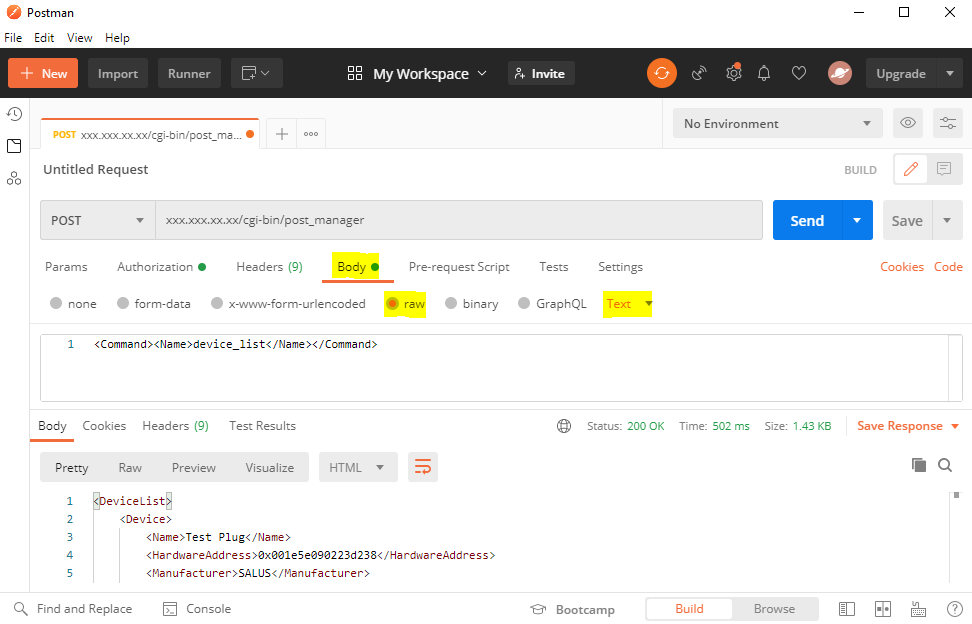Open the Help menu

click(x=117, y=38)
